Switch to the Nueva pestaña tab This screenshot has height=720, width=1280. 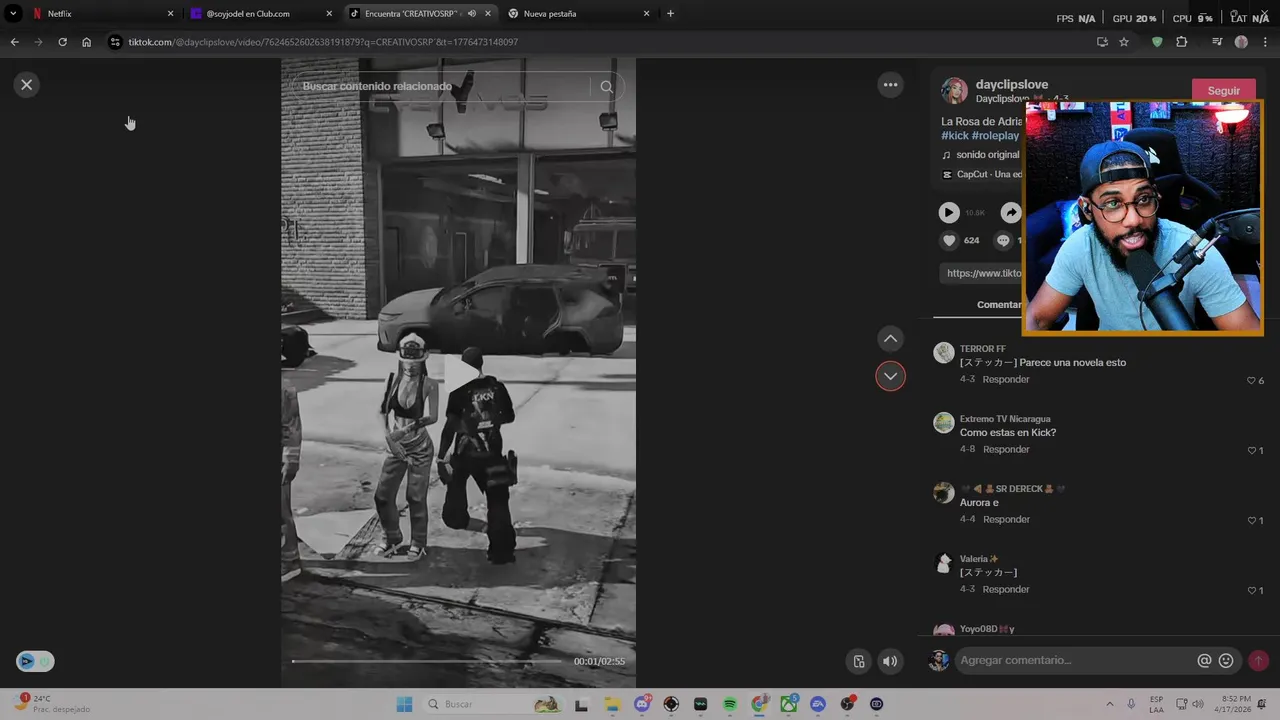pyautogui.click(x=578, y=14)
